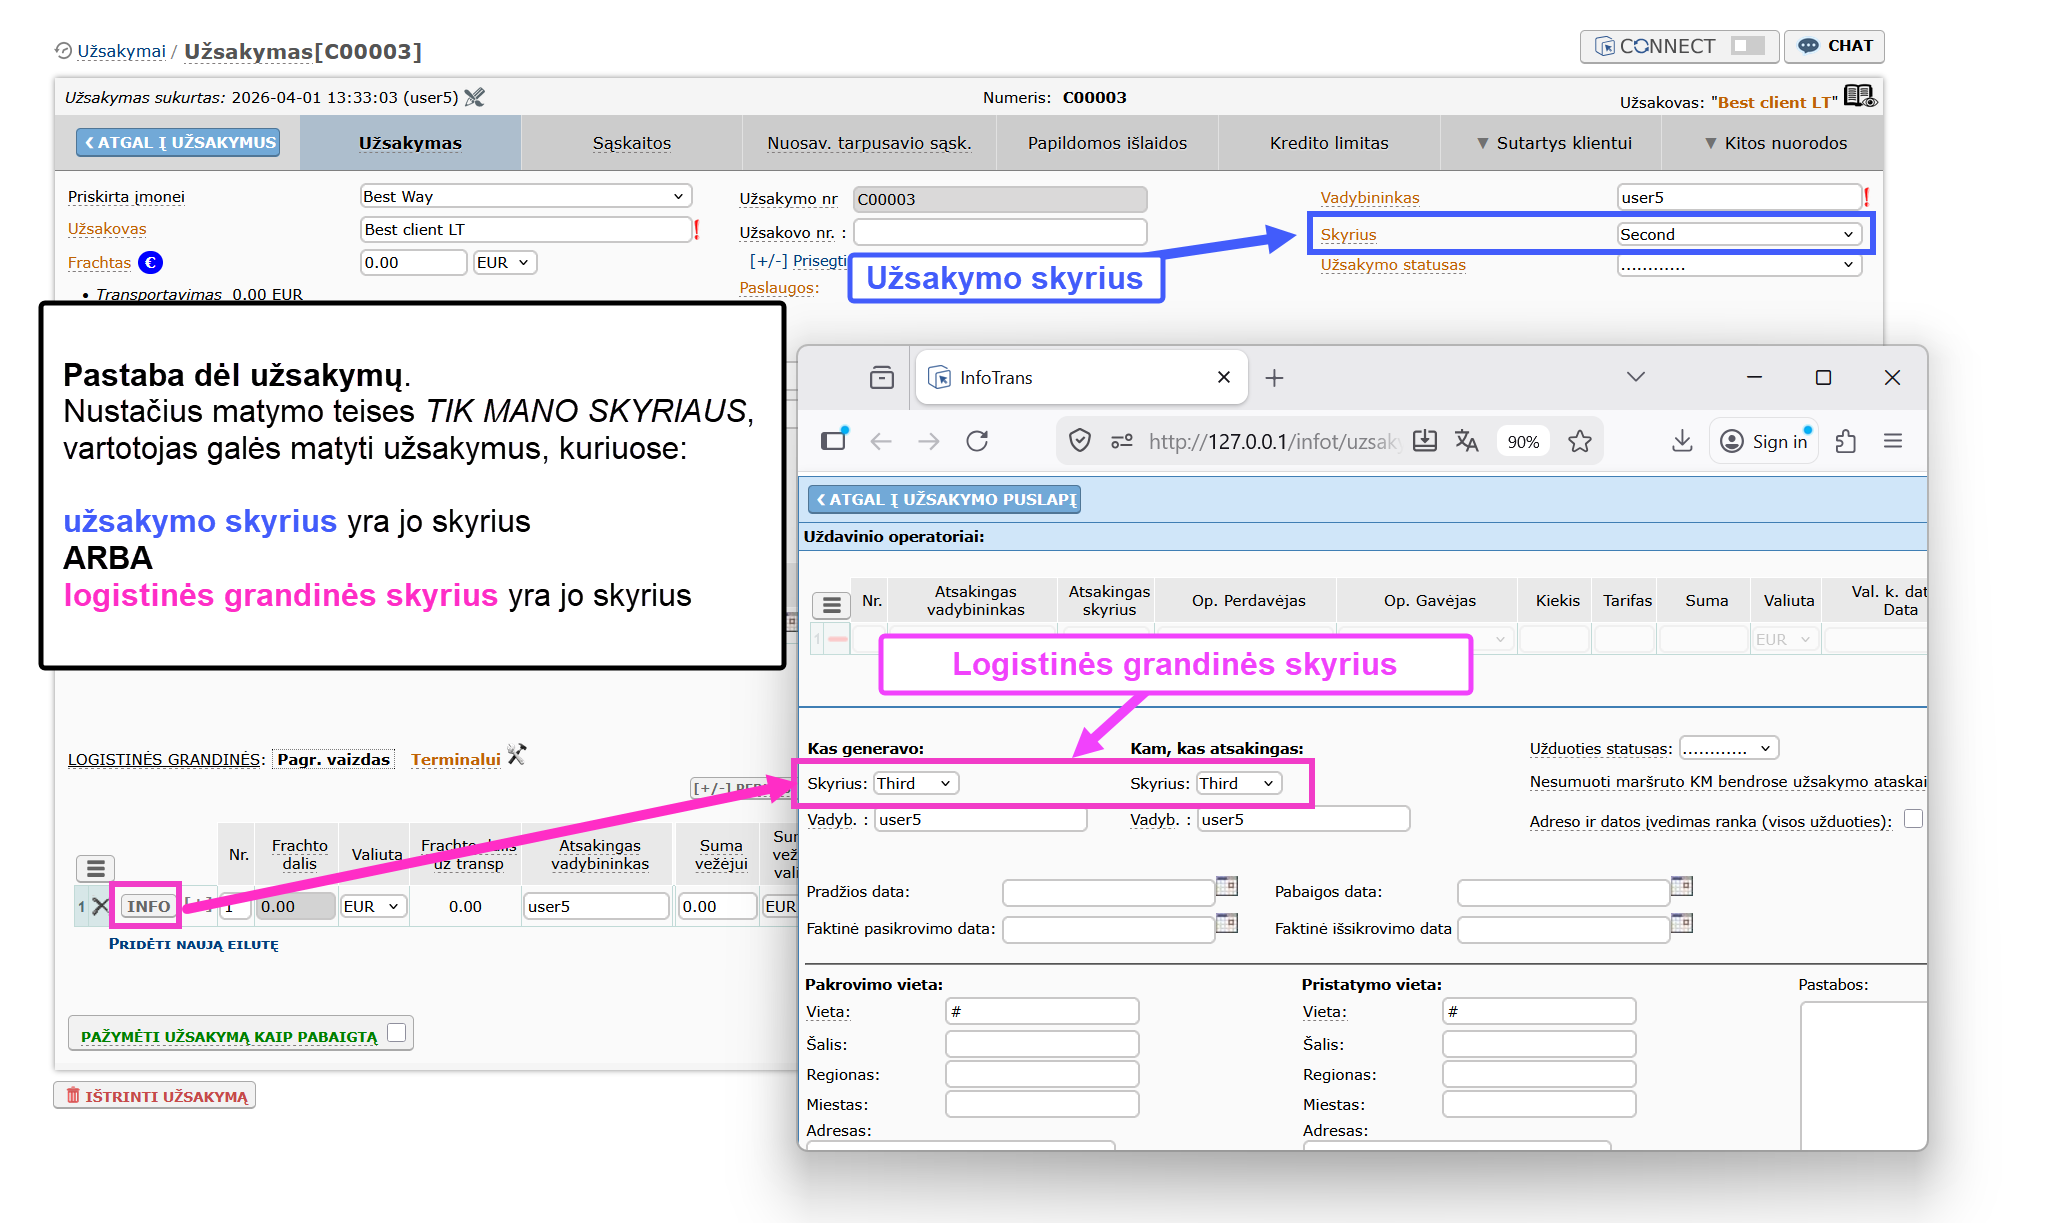Click the tools icon next to Terminalui
Screen dimensions: 2047x1223
(x=516, y=755)
